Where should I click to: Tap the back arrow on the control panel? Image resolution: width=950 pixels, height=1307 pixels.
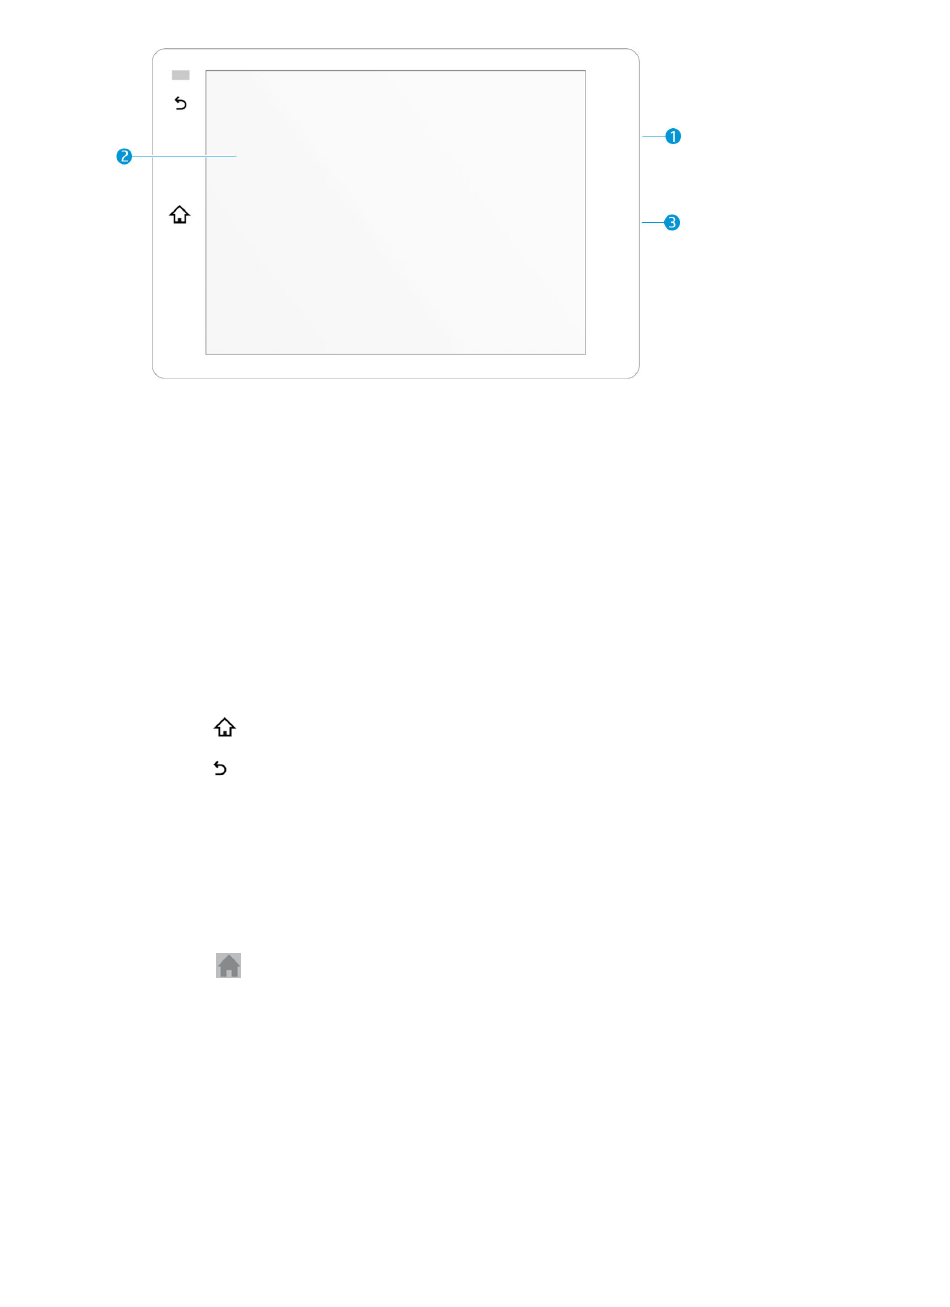click(181, 103)
